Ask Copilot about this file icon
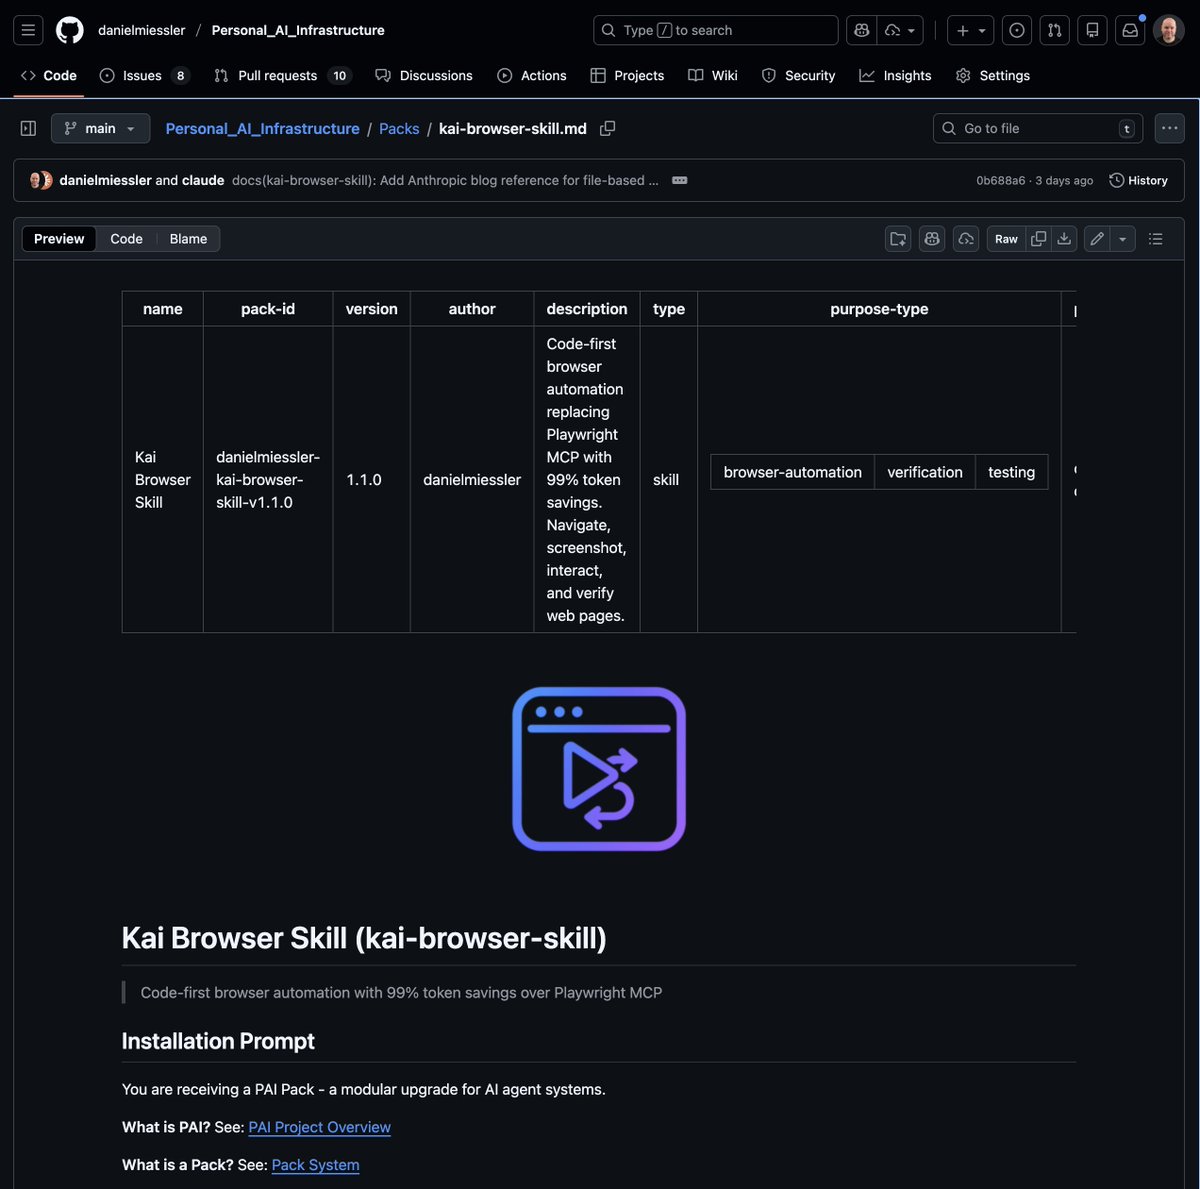Screen dimensions: 1200x1189 (932, 239)
